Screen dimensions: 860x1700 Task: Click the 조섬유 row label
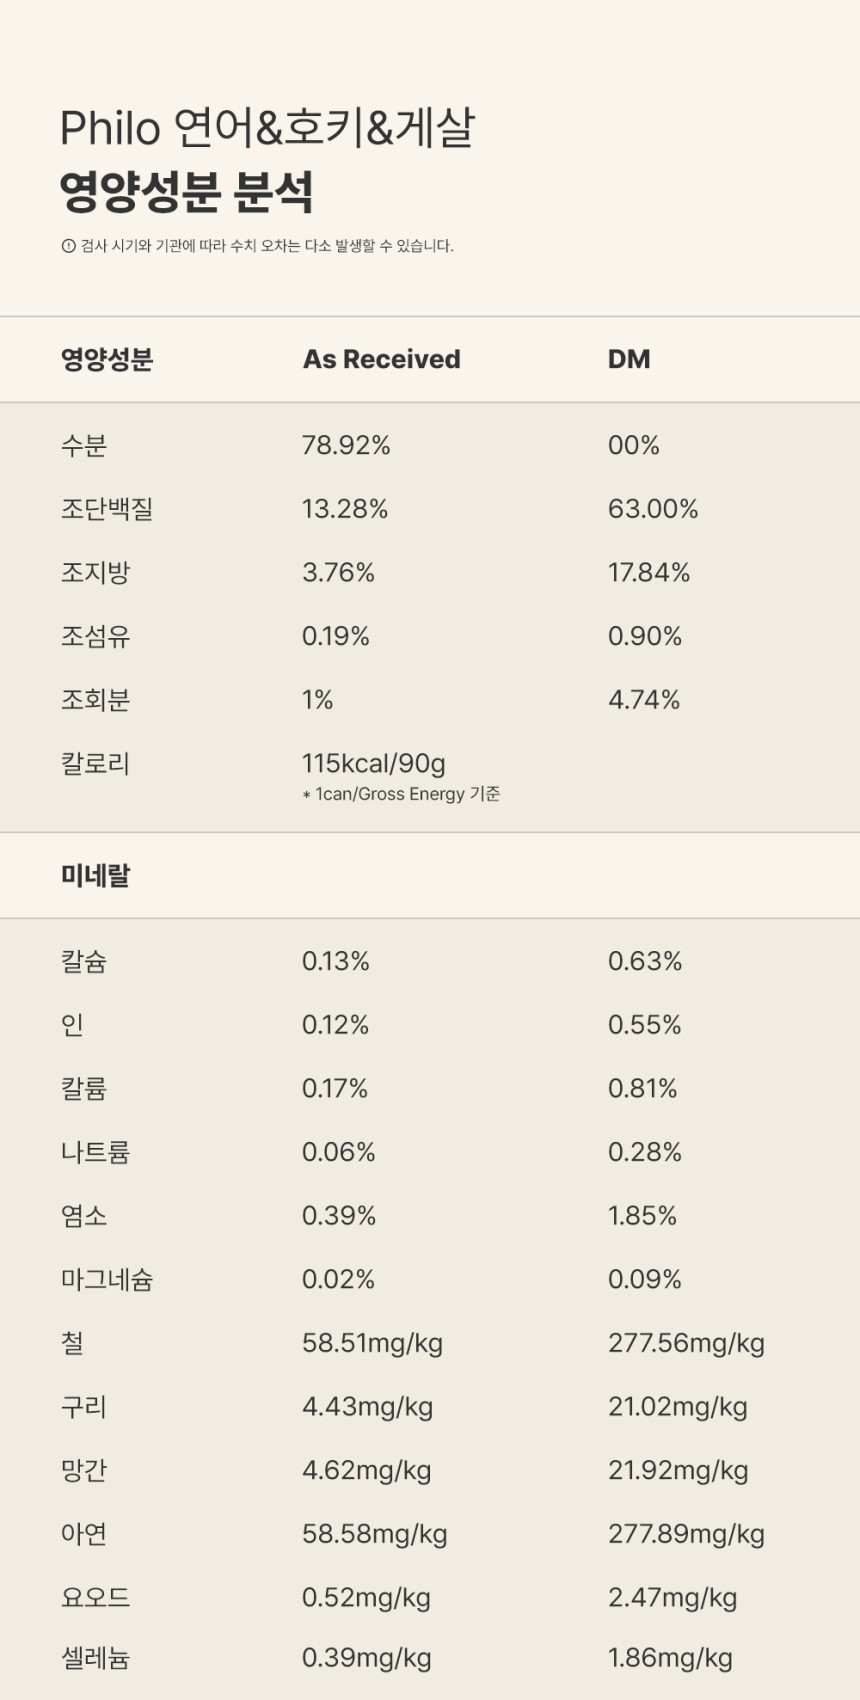tap(96, 636)
